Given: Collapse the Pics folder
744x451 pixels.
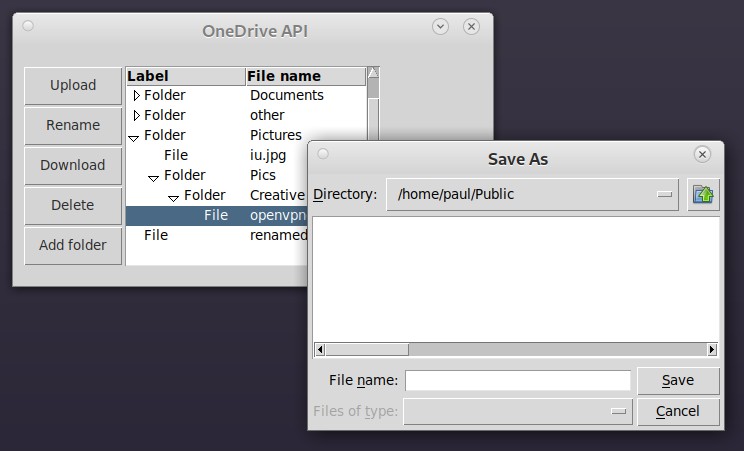Looking at the screenshot, I should (153, 178).
